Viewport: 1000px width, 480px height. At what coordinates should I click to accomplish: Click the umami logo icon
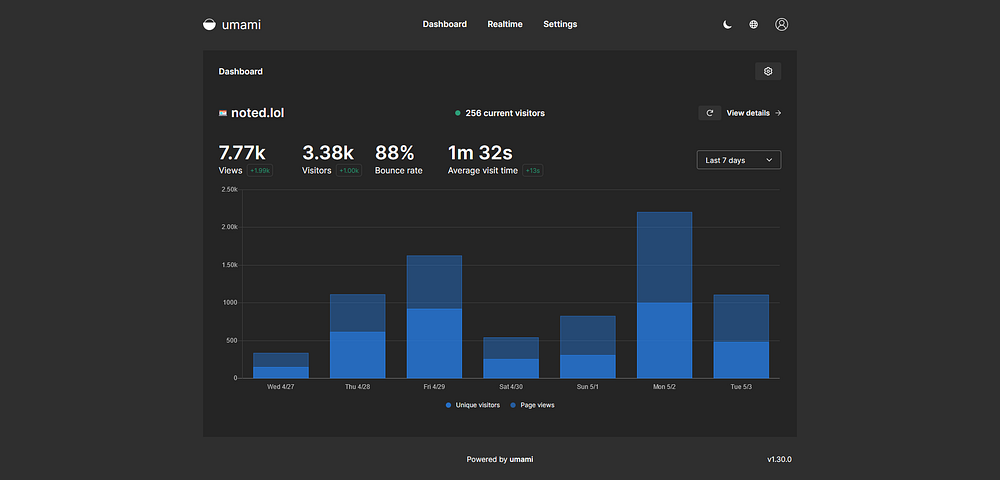(x=209, y=24)
